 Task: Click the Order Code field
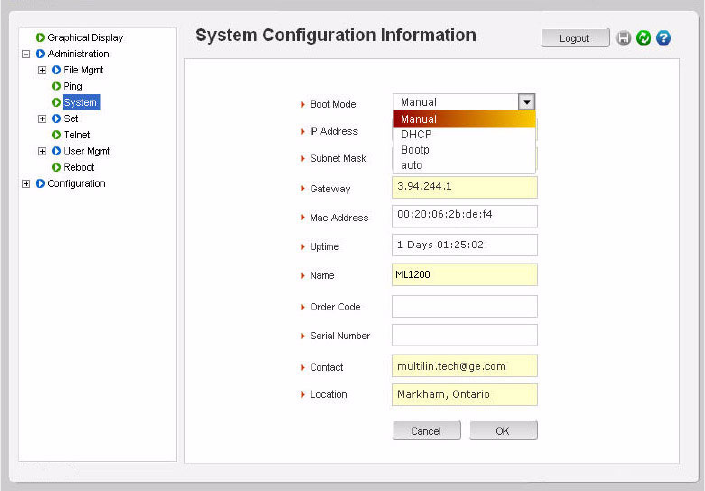point(464,306)
